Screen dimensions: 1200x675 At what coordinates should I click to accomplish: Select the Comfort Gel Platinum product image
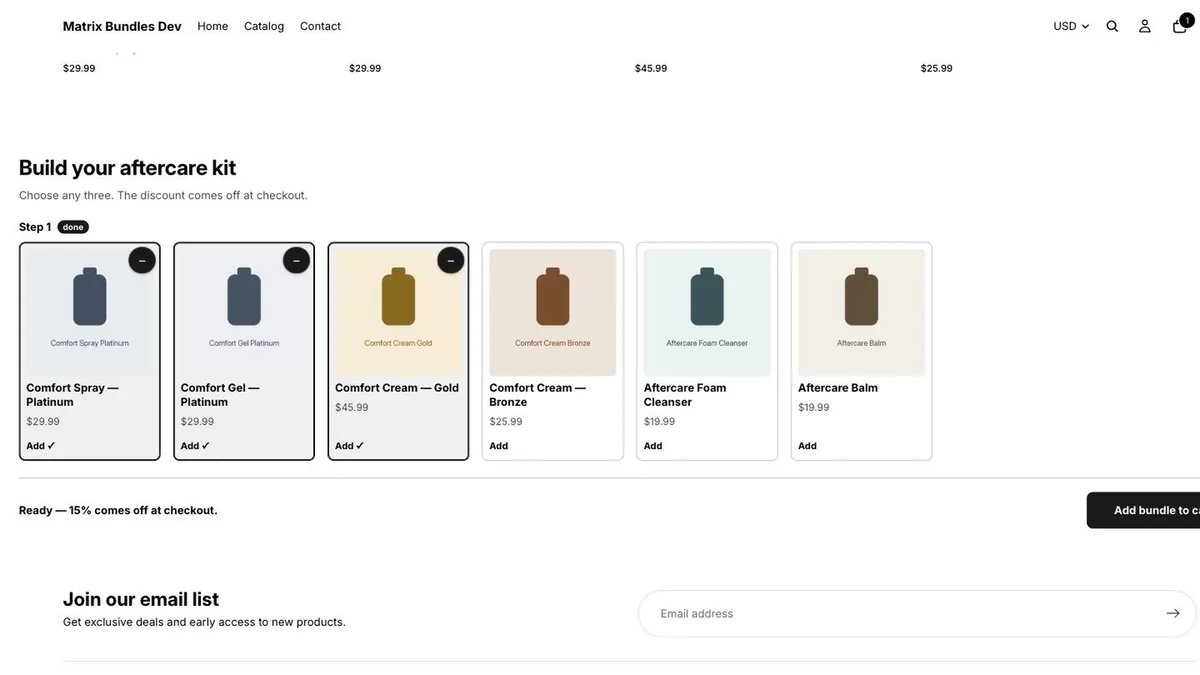click(x=244, y=312)
